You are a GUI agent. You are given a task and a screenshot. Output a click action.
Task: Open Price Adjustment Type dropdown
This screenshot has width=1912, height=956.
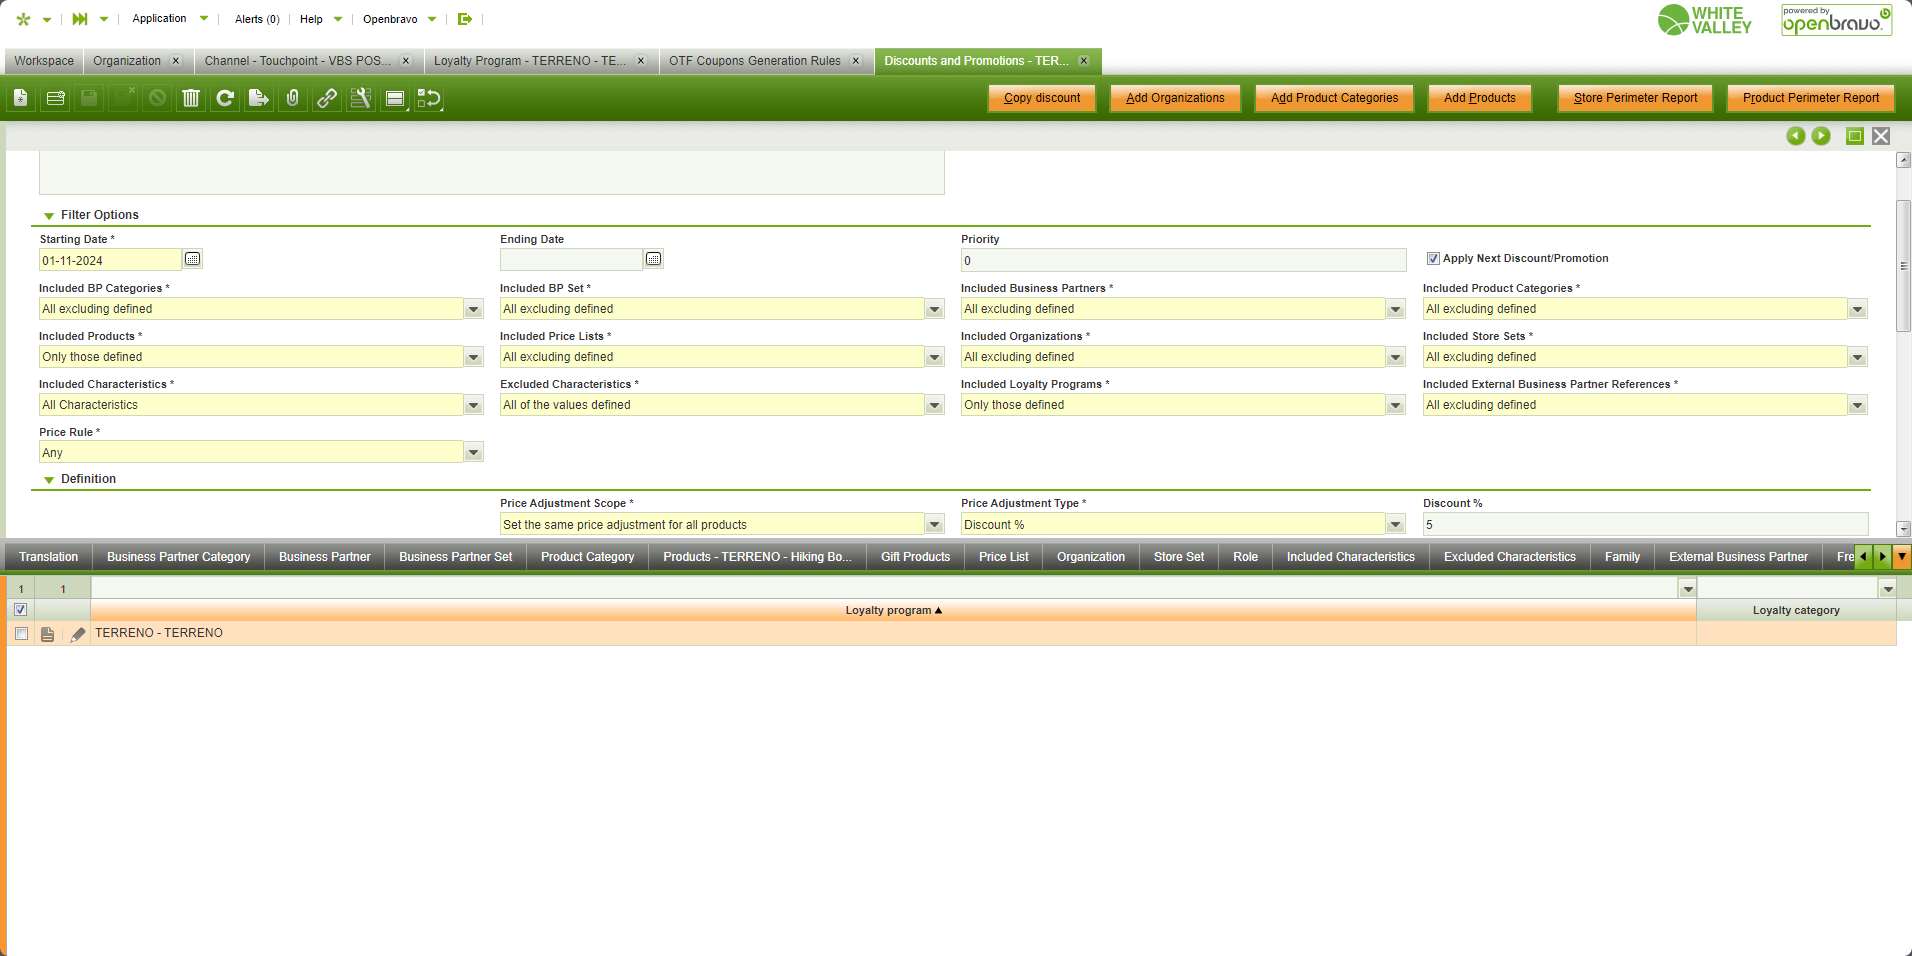(x=1396, y=525)
